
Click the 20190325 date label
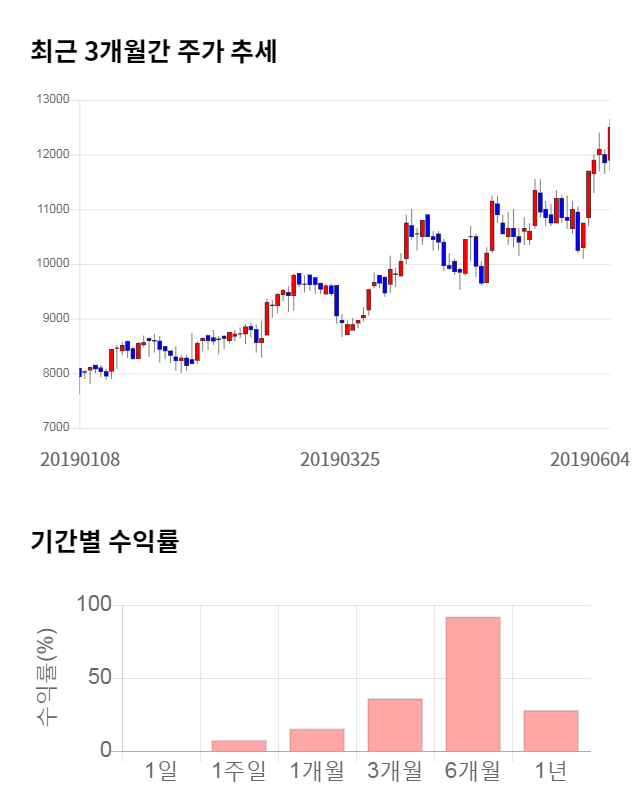coord(340,460)
